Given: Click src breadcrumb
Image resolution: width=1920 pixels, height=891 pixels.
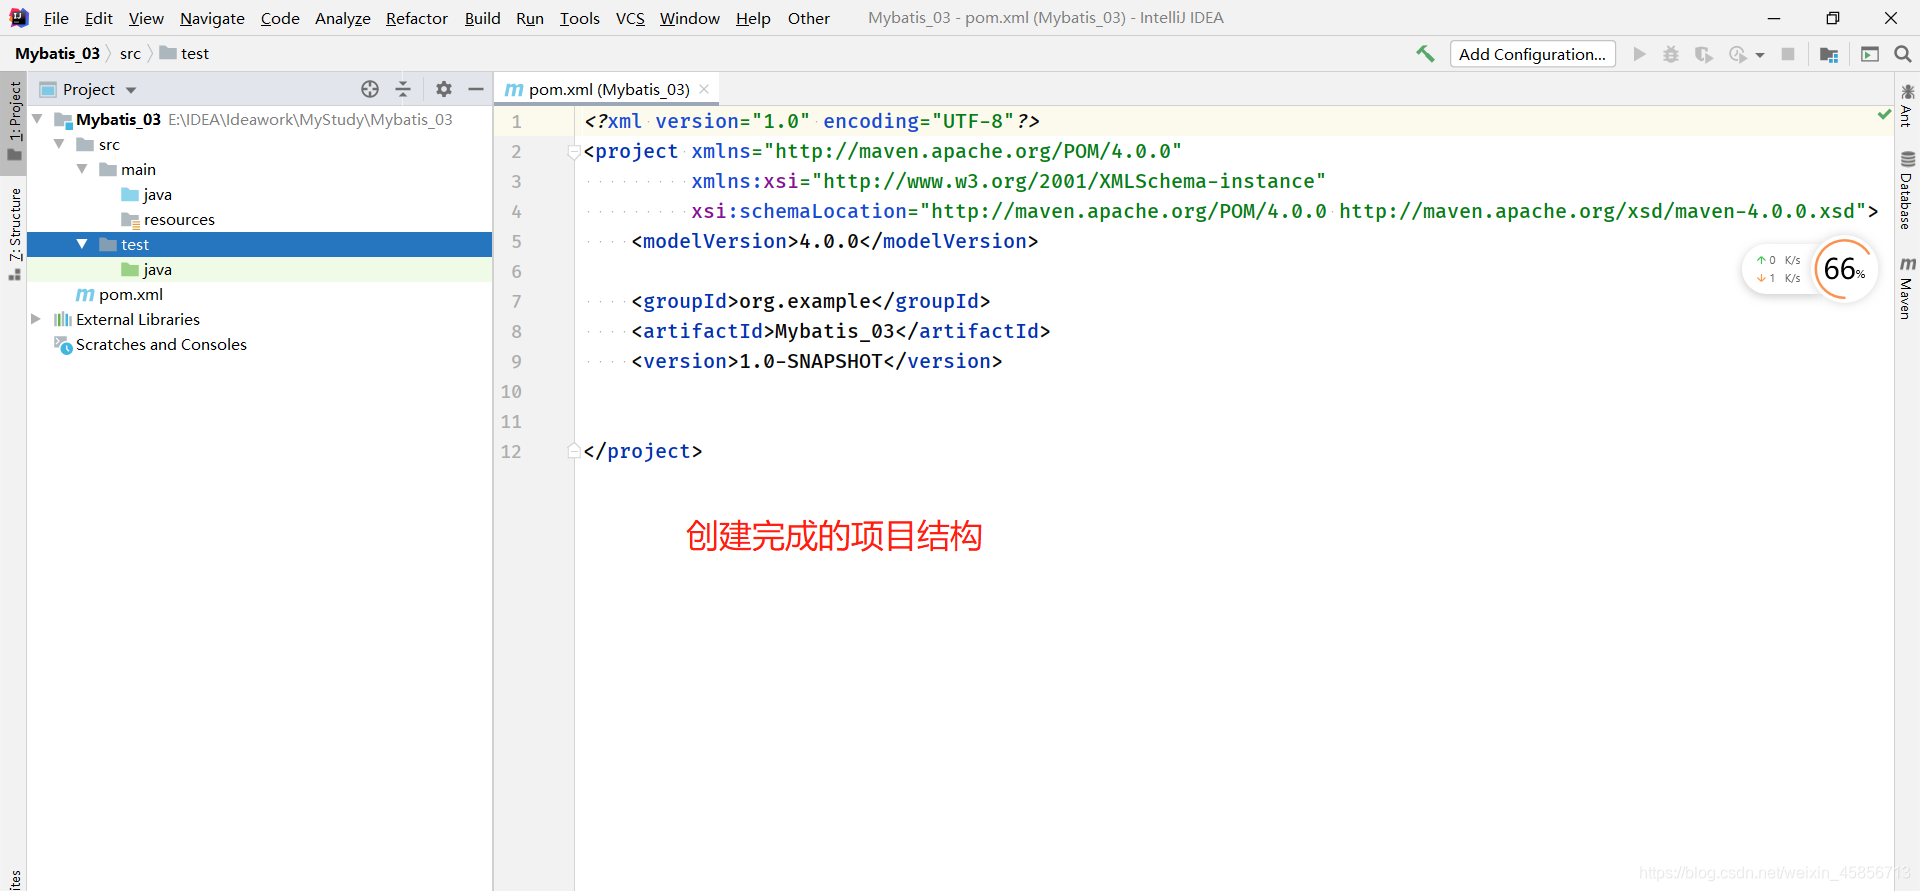Looking at the screenshot, I should point(130,54).
